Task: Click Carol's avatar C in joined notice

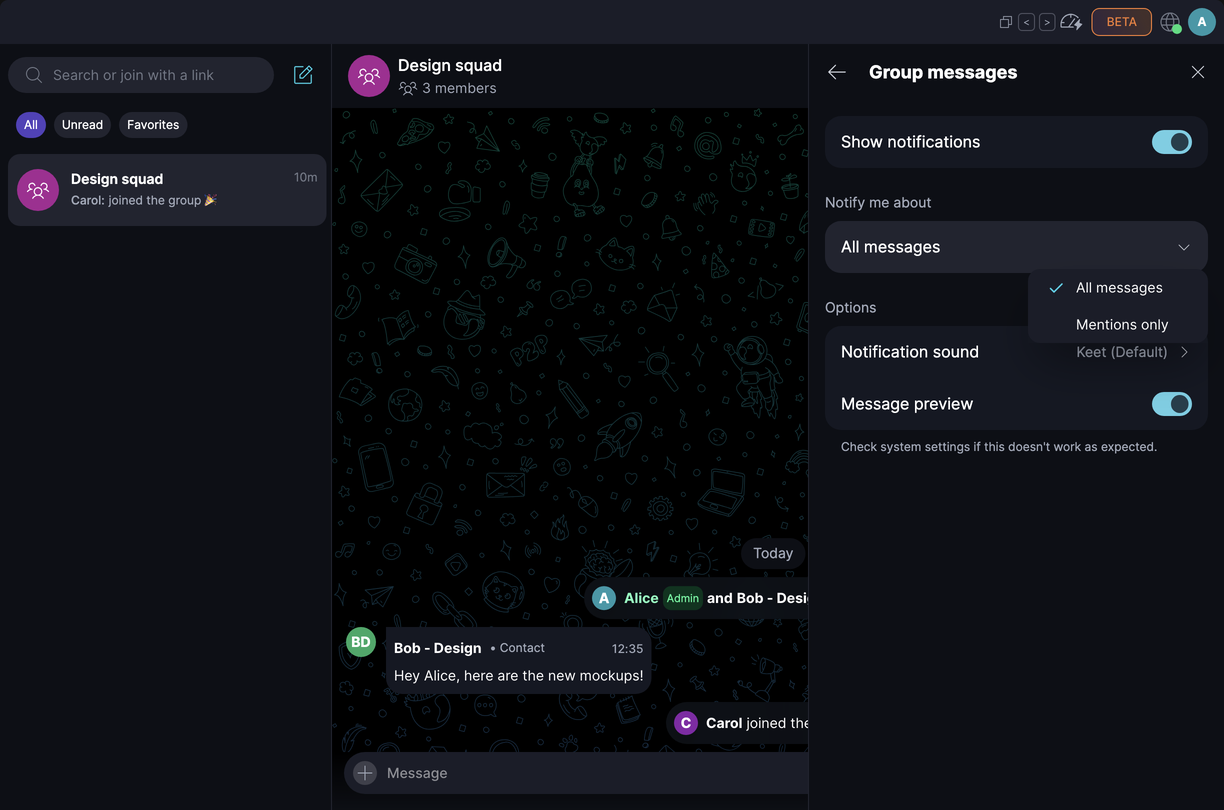Action: point(686,723)
